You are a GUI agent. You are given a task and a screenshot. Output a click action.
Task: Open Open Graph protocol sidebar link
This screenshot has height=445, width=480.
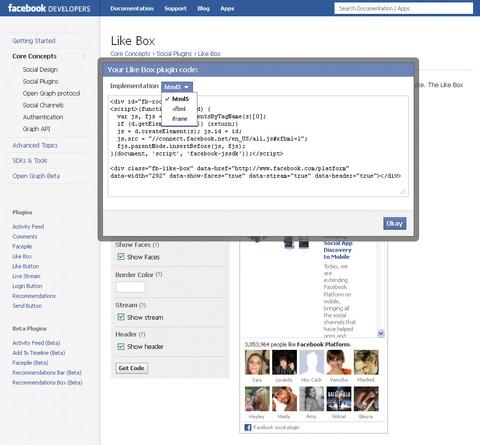(x=51, y=93)
